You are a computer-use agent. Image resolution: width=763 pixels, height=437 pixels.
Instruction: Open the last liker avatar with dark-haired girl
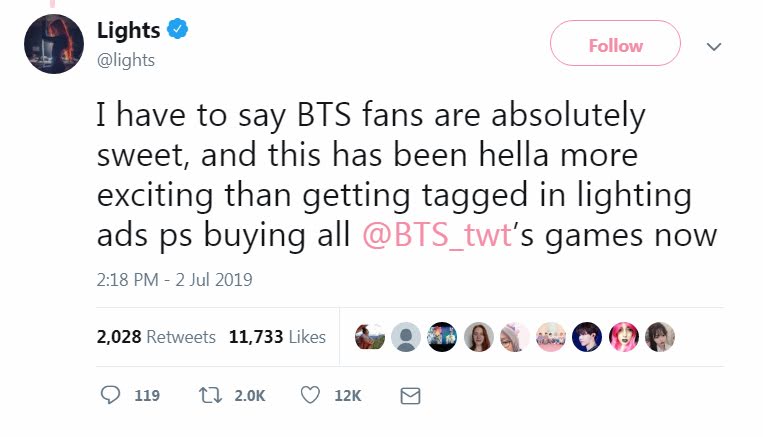[660, 337]
